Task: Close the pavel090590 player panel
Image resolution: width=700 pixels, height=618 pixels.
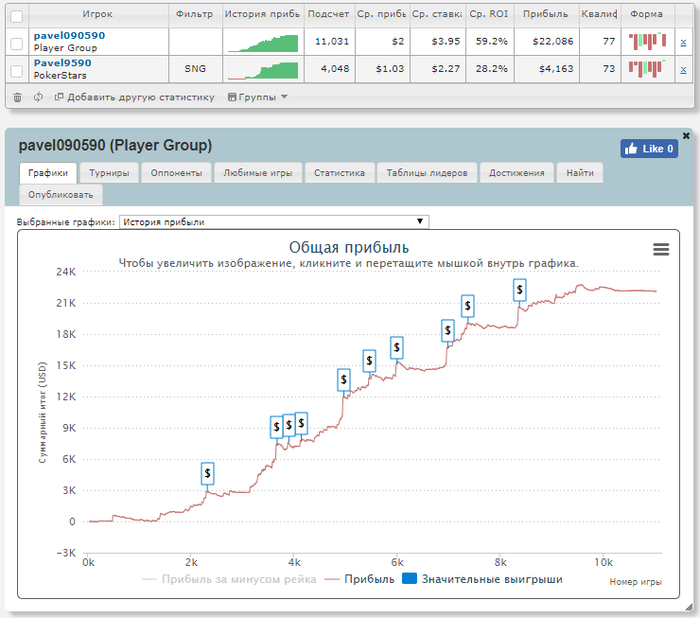Action: [x=686, y=136]
